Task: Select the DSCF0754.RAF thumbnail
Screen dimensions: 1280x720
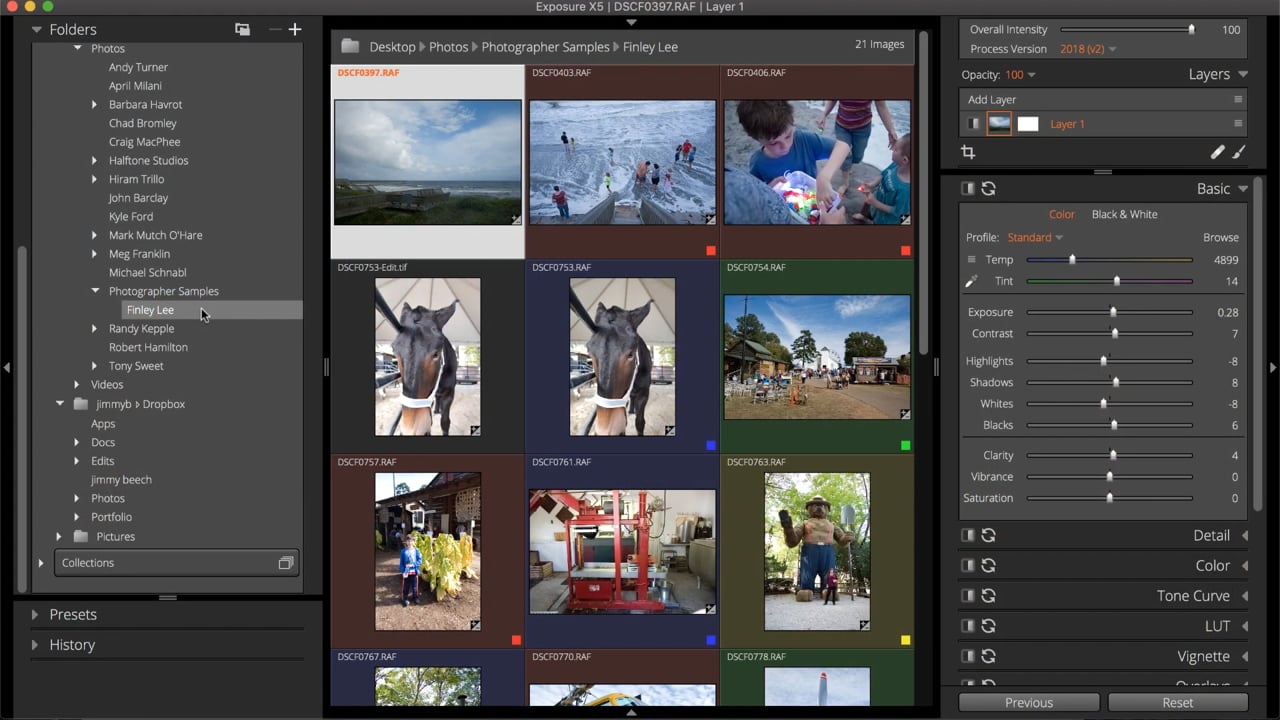Action: tap(817, 357)
